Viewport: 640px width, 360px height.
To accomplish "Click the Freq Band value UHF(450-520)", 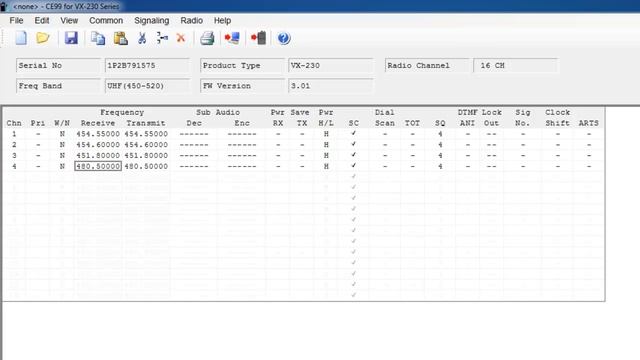I will (x=147, y=86).
